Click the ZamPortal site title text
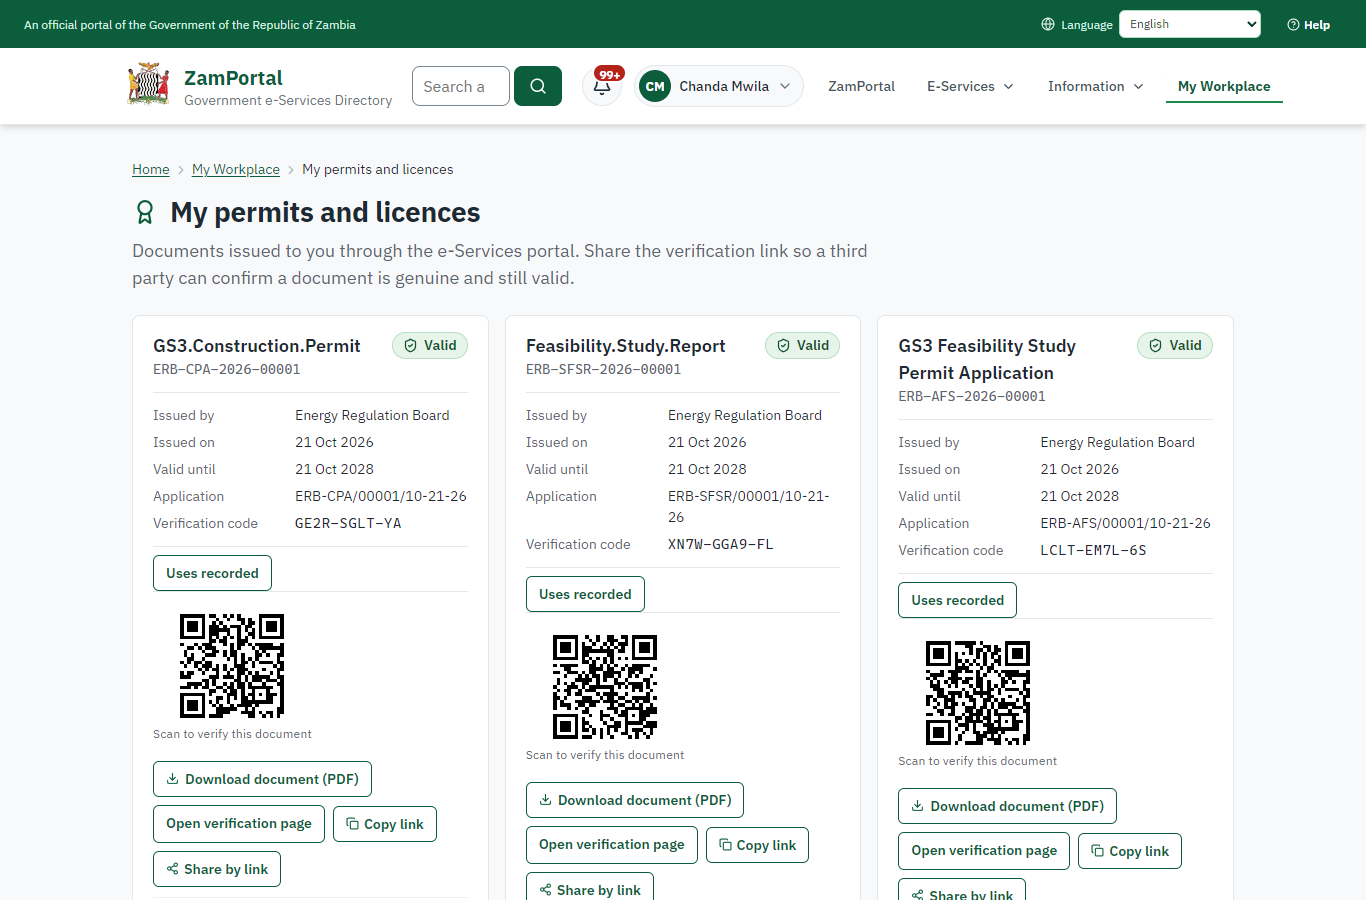 pos(233,77)
